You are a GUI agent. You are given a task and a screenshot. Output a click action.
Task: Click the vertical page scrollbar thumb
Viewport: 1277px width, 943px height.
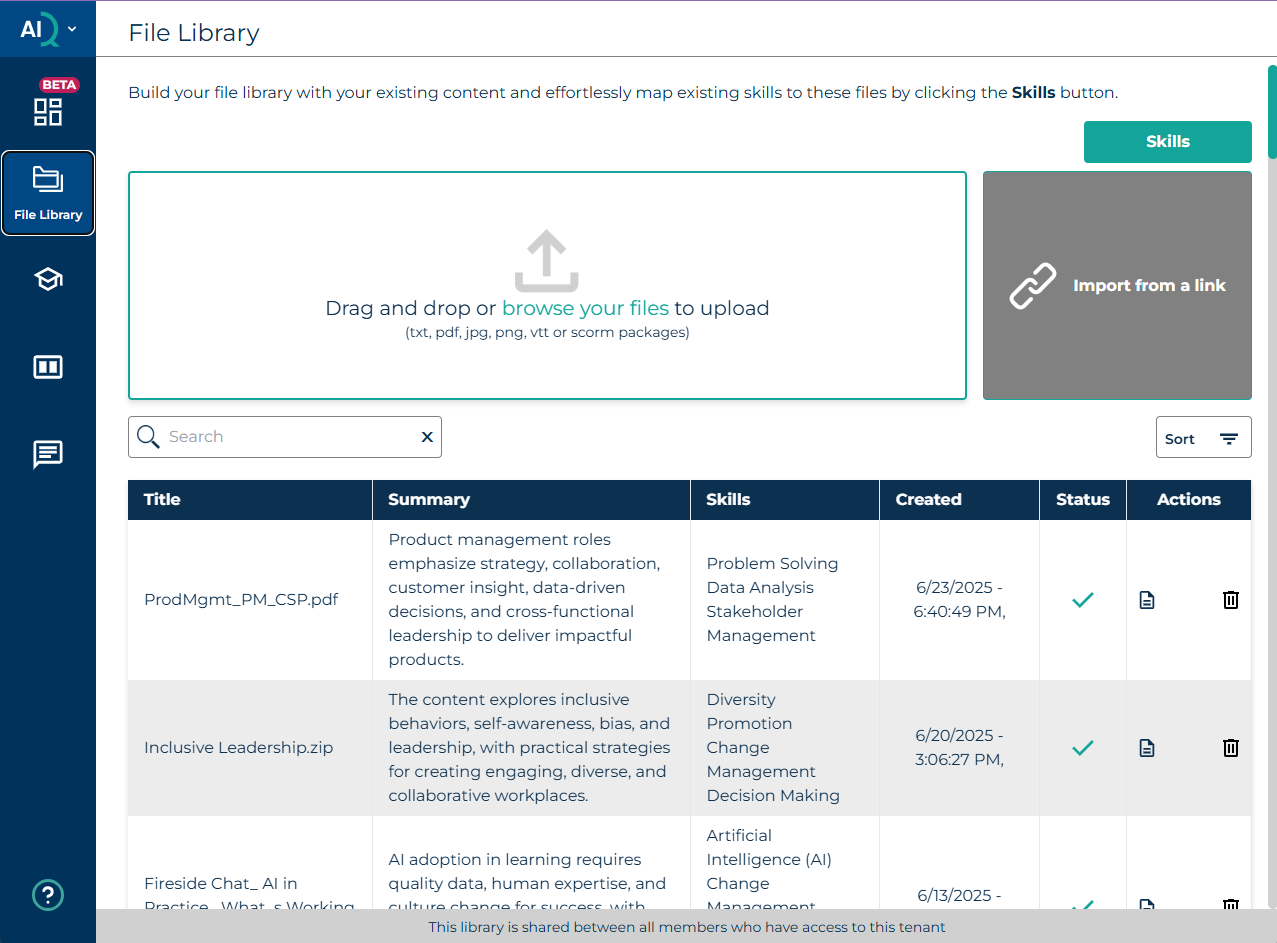click(1272, 111)
